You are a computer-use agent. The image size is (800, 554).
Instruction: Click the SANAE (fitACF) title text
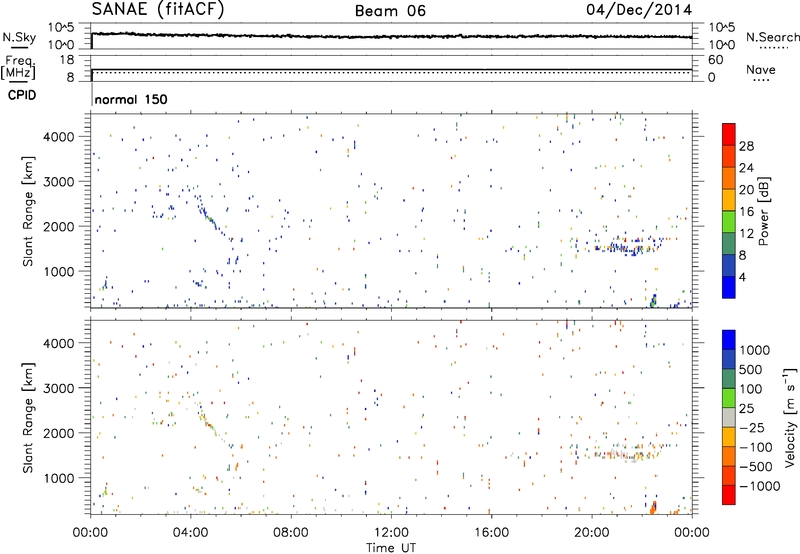pyautogui.click(x=158, y=9)
